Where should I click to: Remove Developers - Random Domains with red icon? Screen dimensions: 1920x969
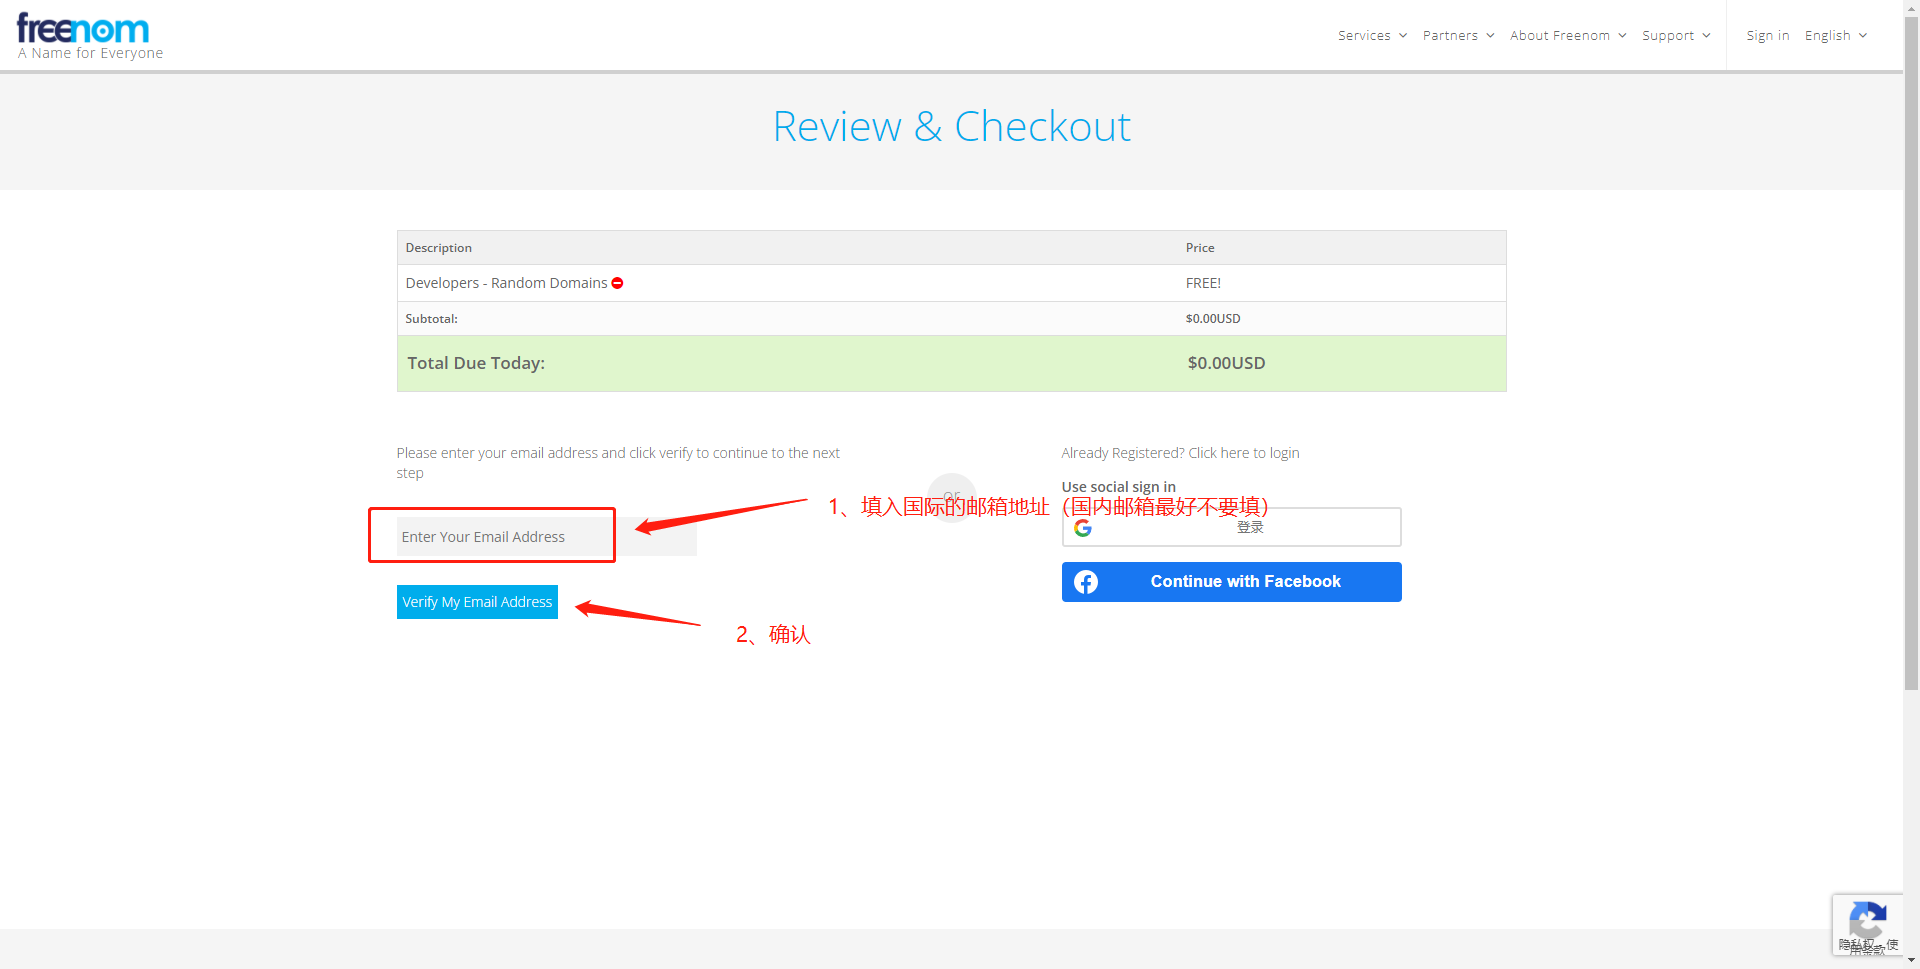617,283
